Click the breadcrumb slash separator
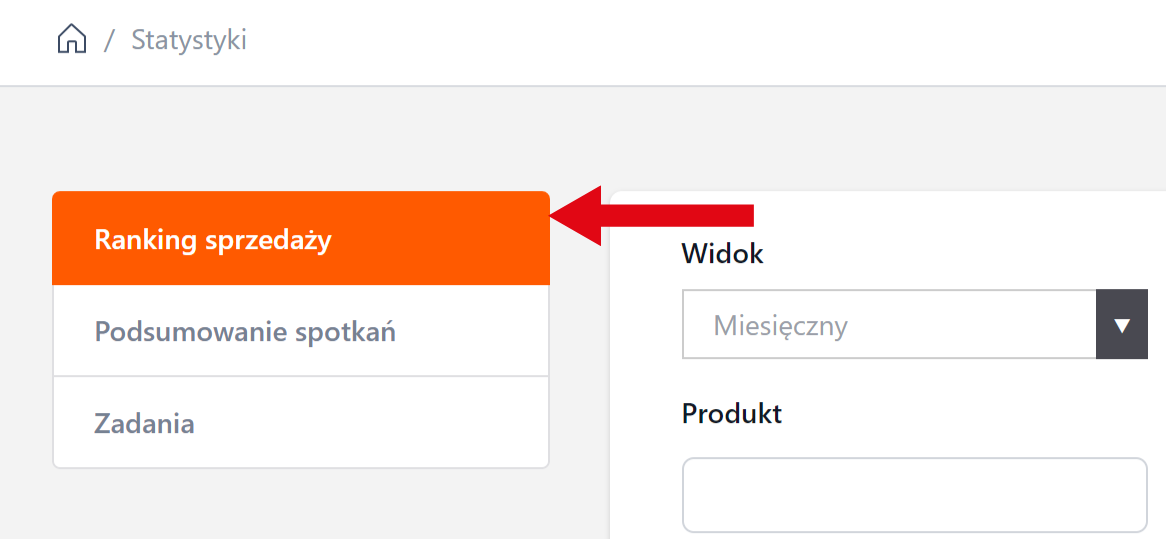This screenshot has width=1166, height=539. [x=110, y=41]
